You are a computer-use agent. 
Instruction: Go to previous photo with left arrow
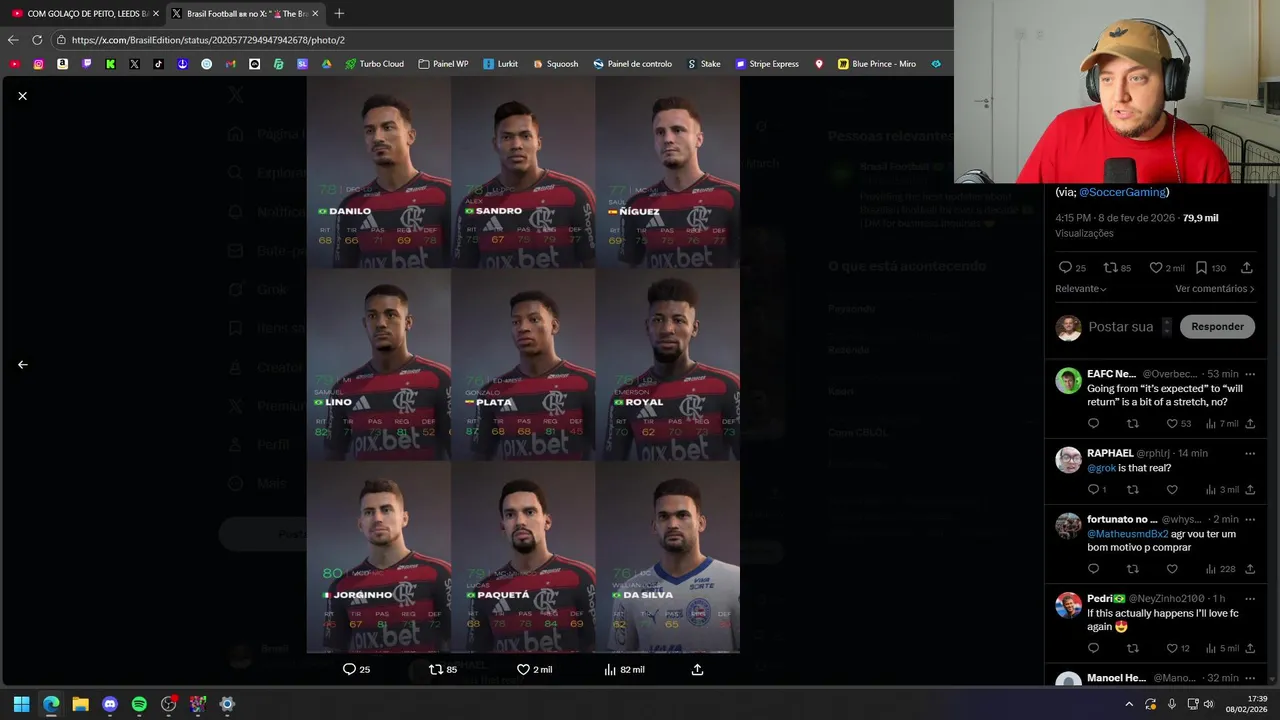pos(22,365)
